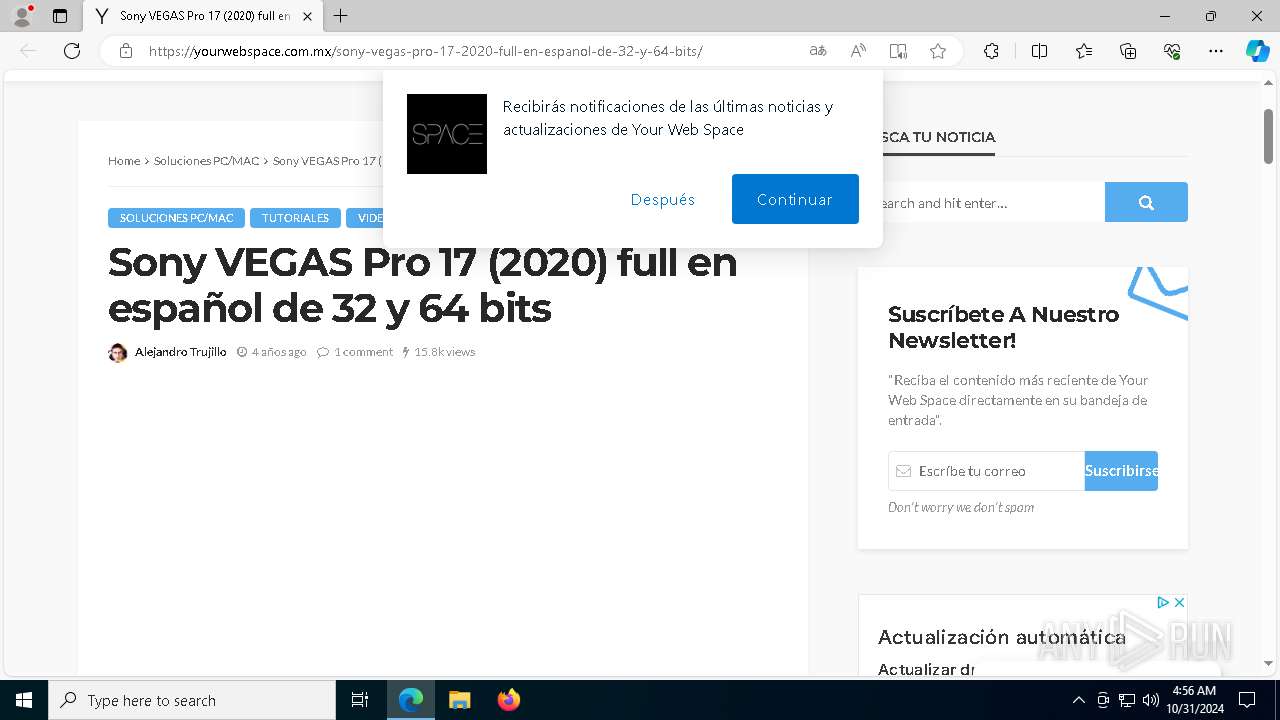Close the Sony VEGAS Pro 17 tab
1280x720 pixels.
[x=307, y=16]
